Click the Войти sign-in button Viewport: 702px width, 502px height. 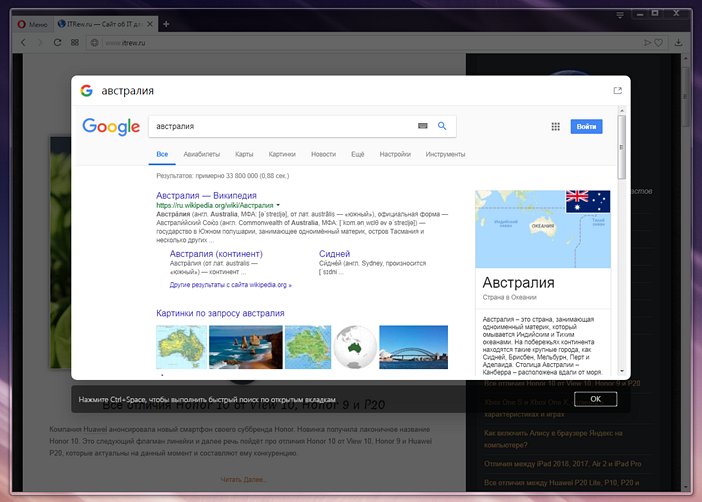click(x=586, y=127)
